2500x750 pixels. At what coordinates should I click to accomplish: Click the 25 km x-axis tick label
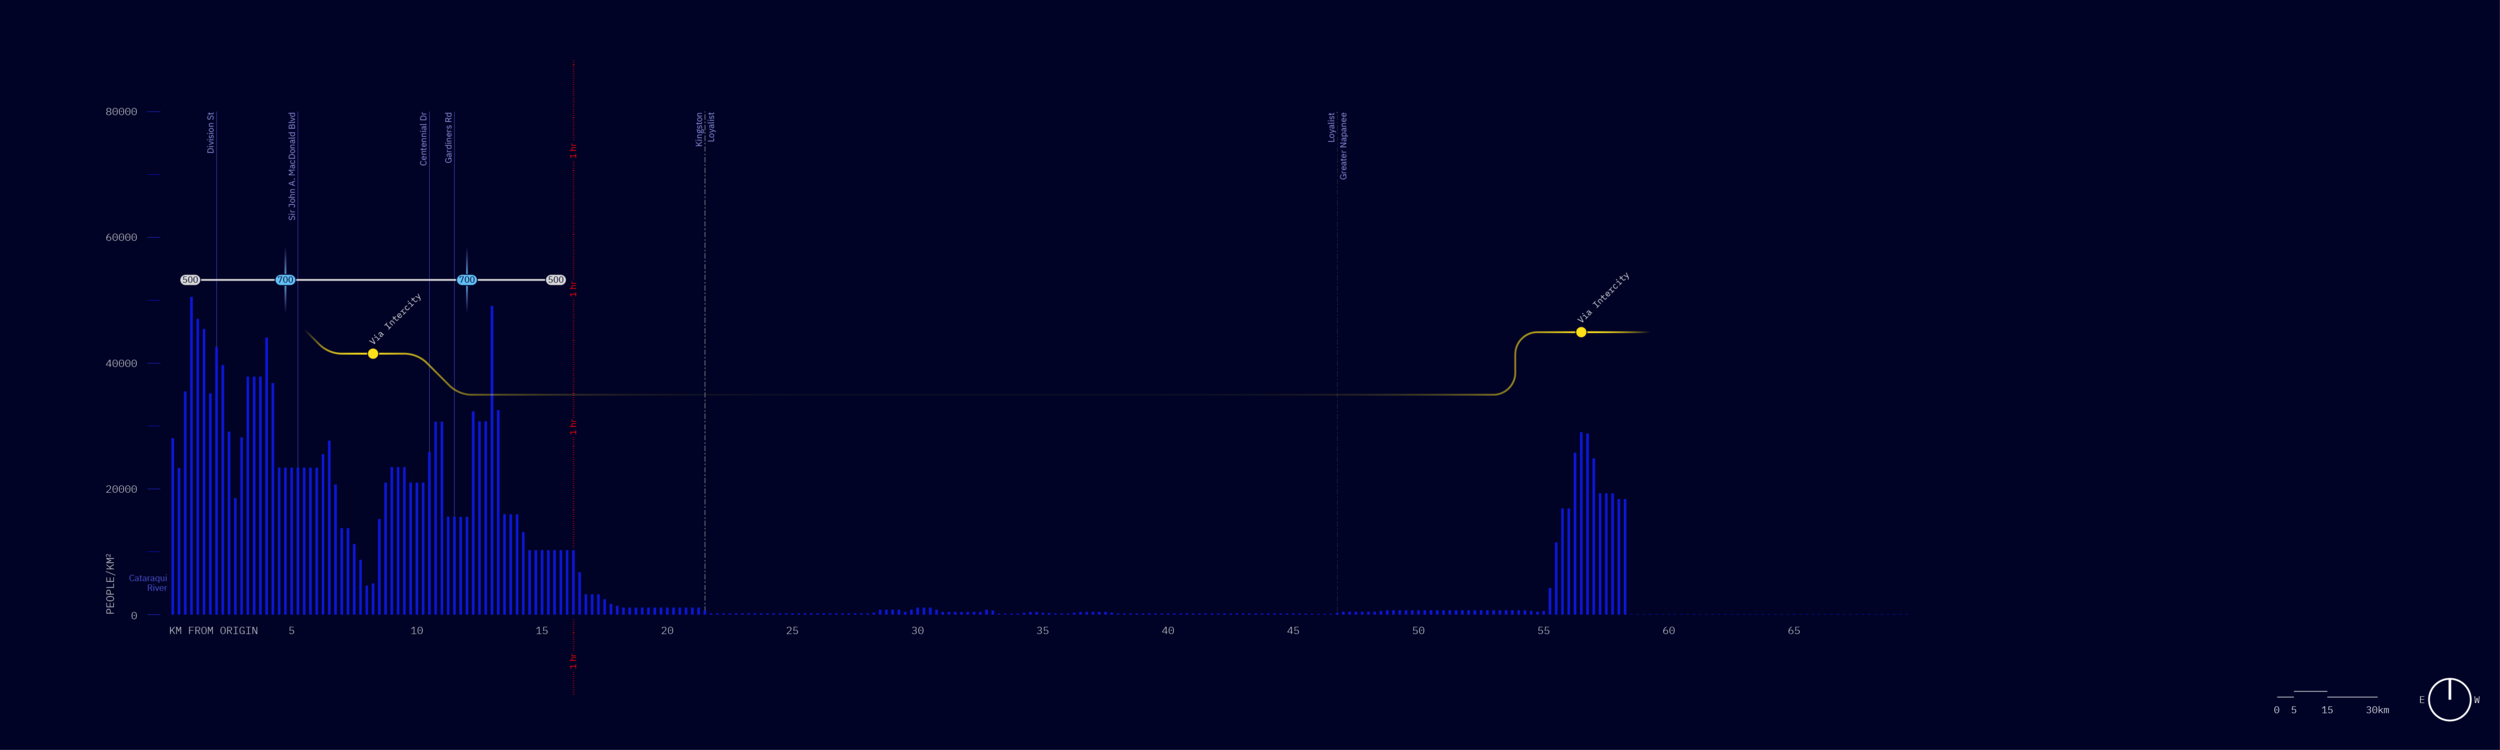(792, 631)
